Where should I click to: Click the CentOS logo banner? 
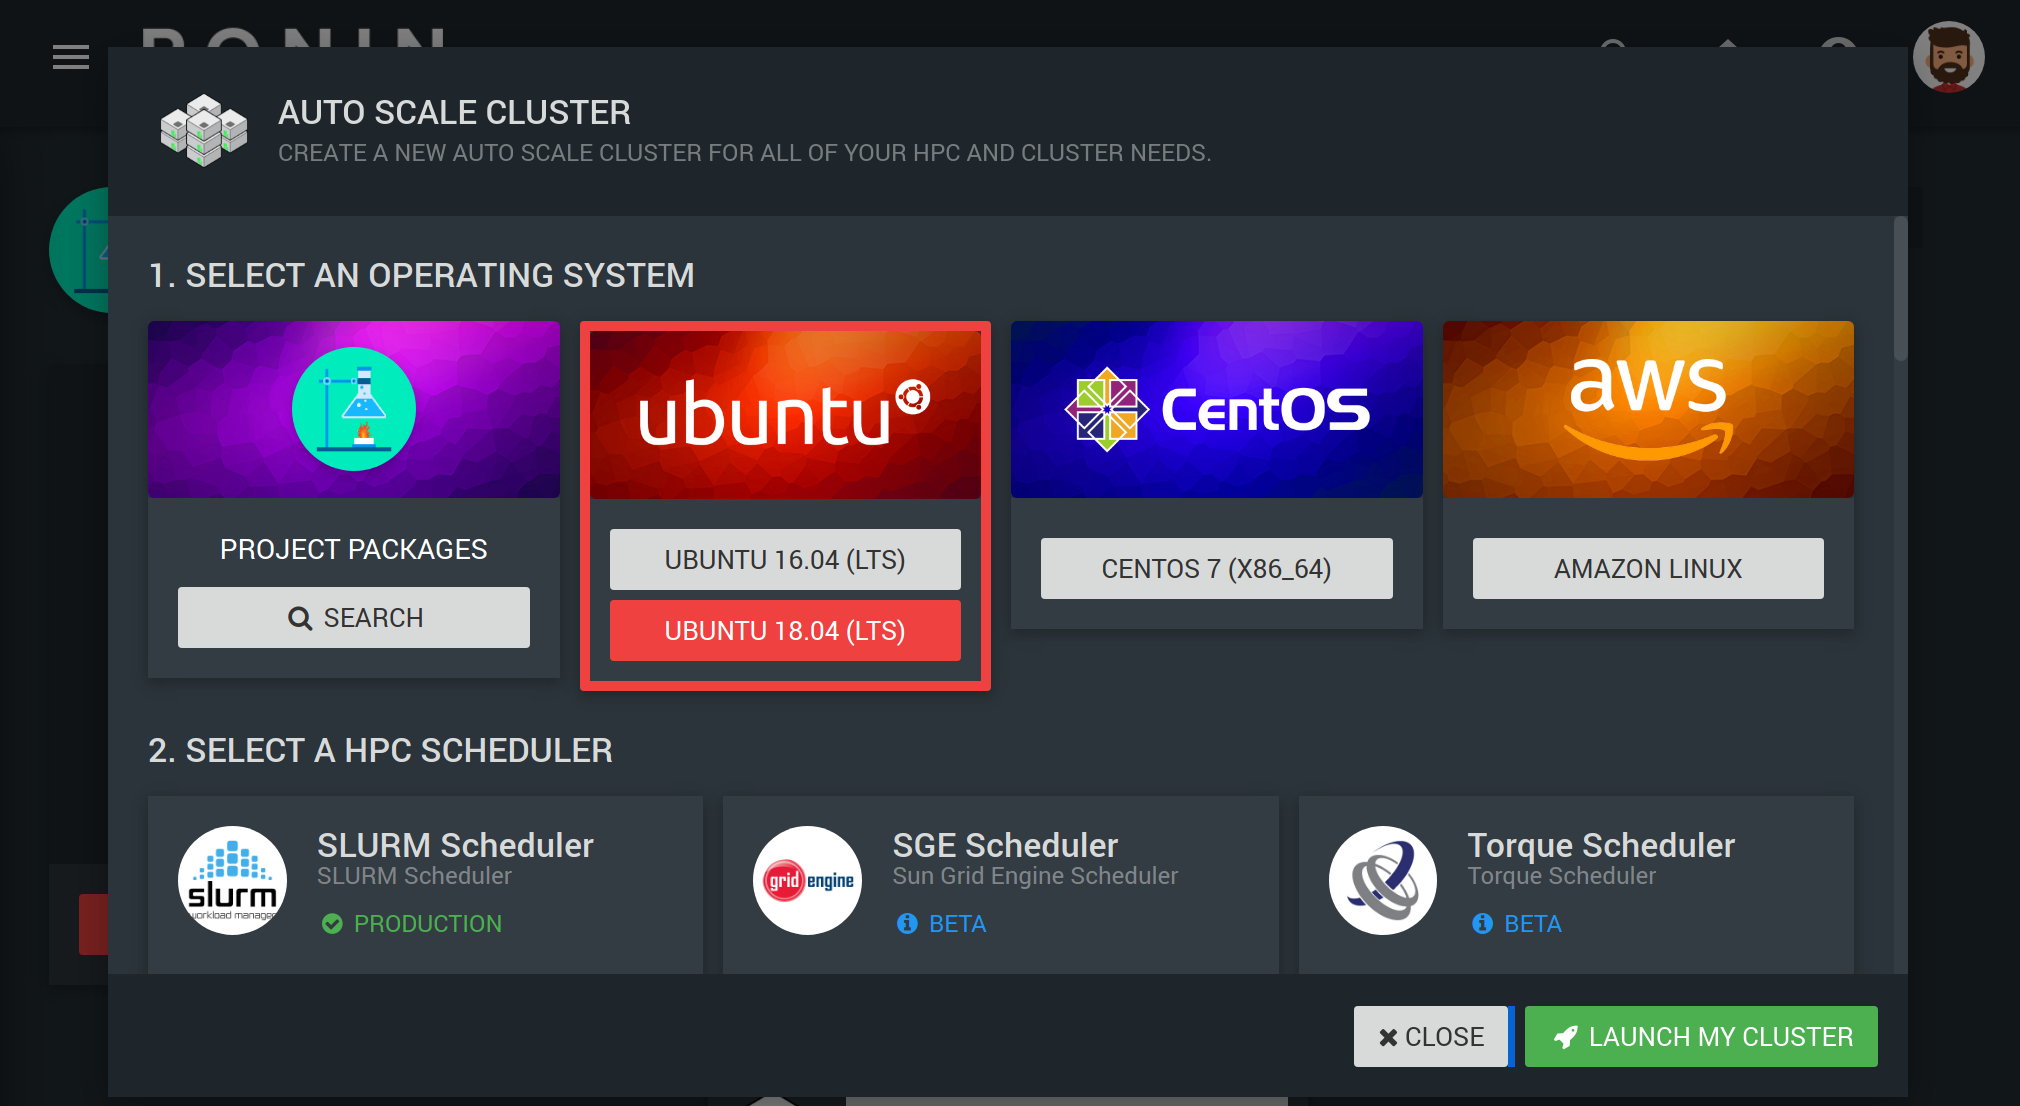(x=1216, y=409)
